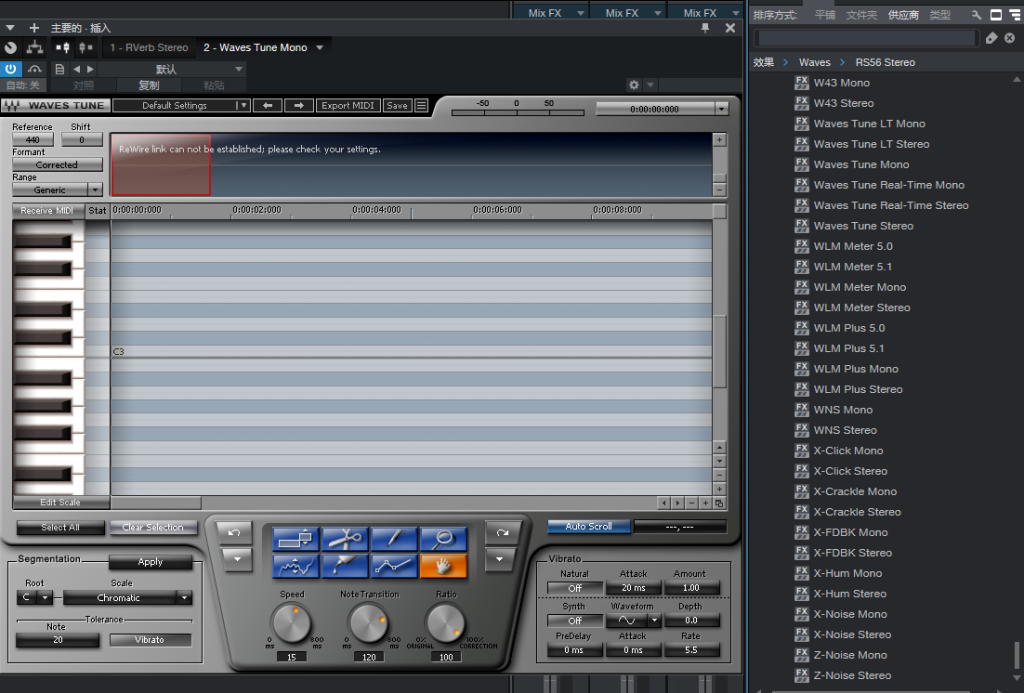Open Range Generic dropdown
Screen dimensions: 1024x693
tap(57, 189)
